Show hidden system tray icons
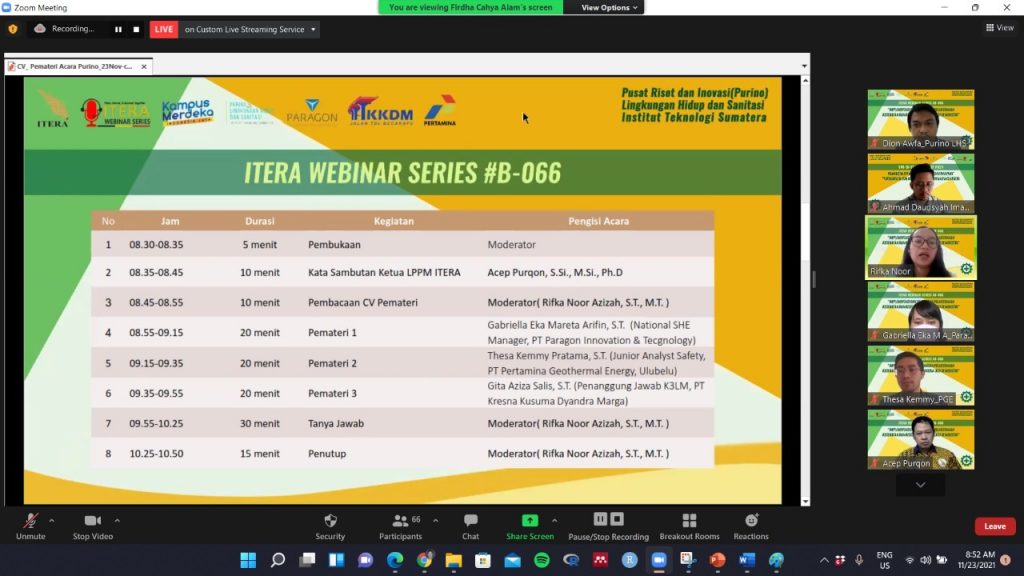Image resolution: width=1024 pixels, height=576 pixels. [824, 560]
